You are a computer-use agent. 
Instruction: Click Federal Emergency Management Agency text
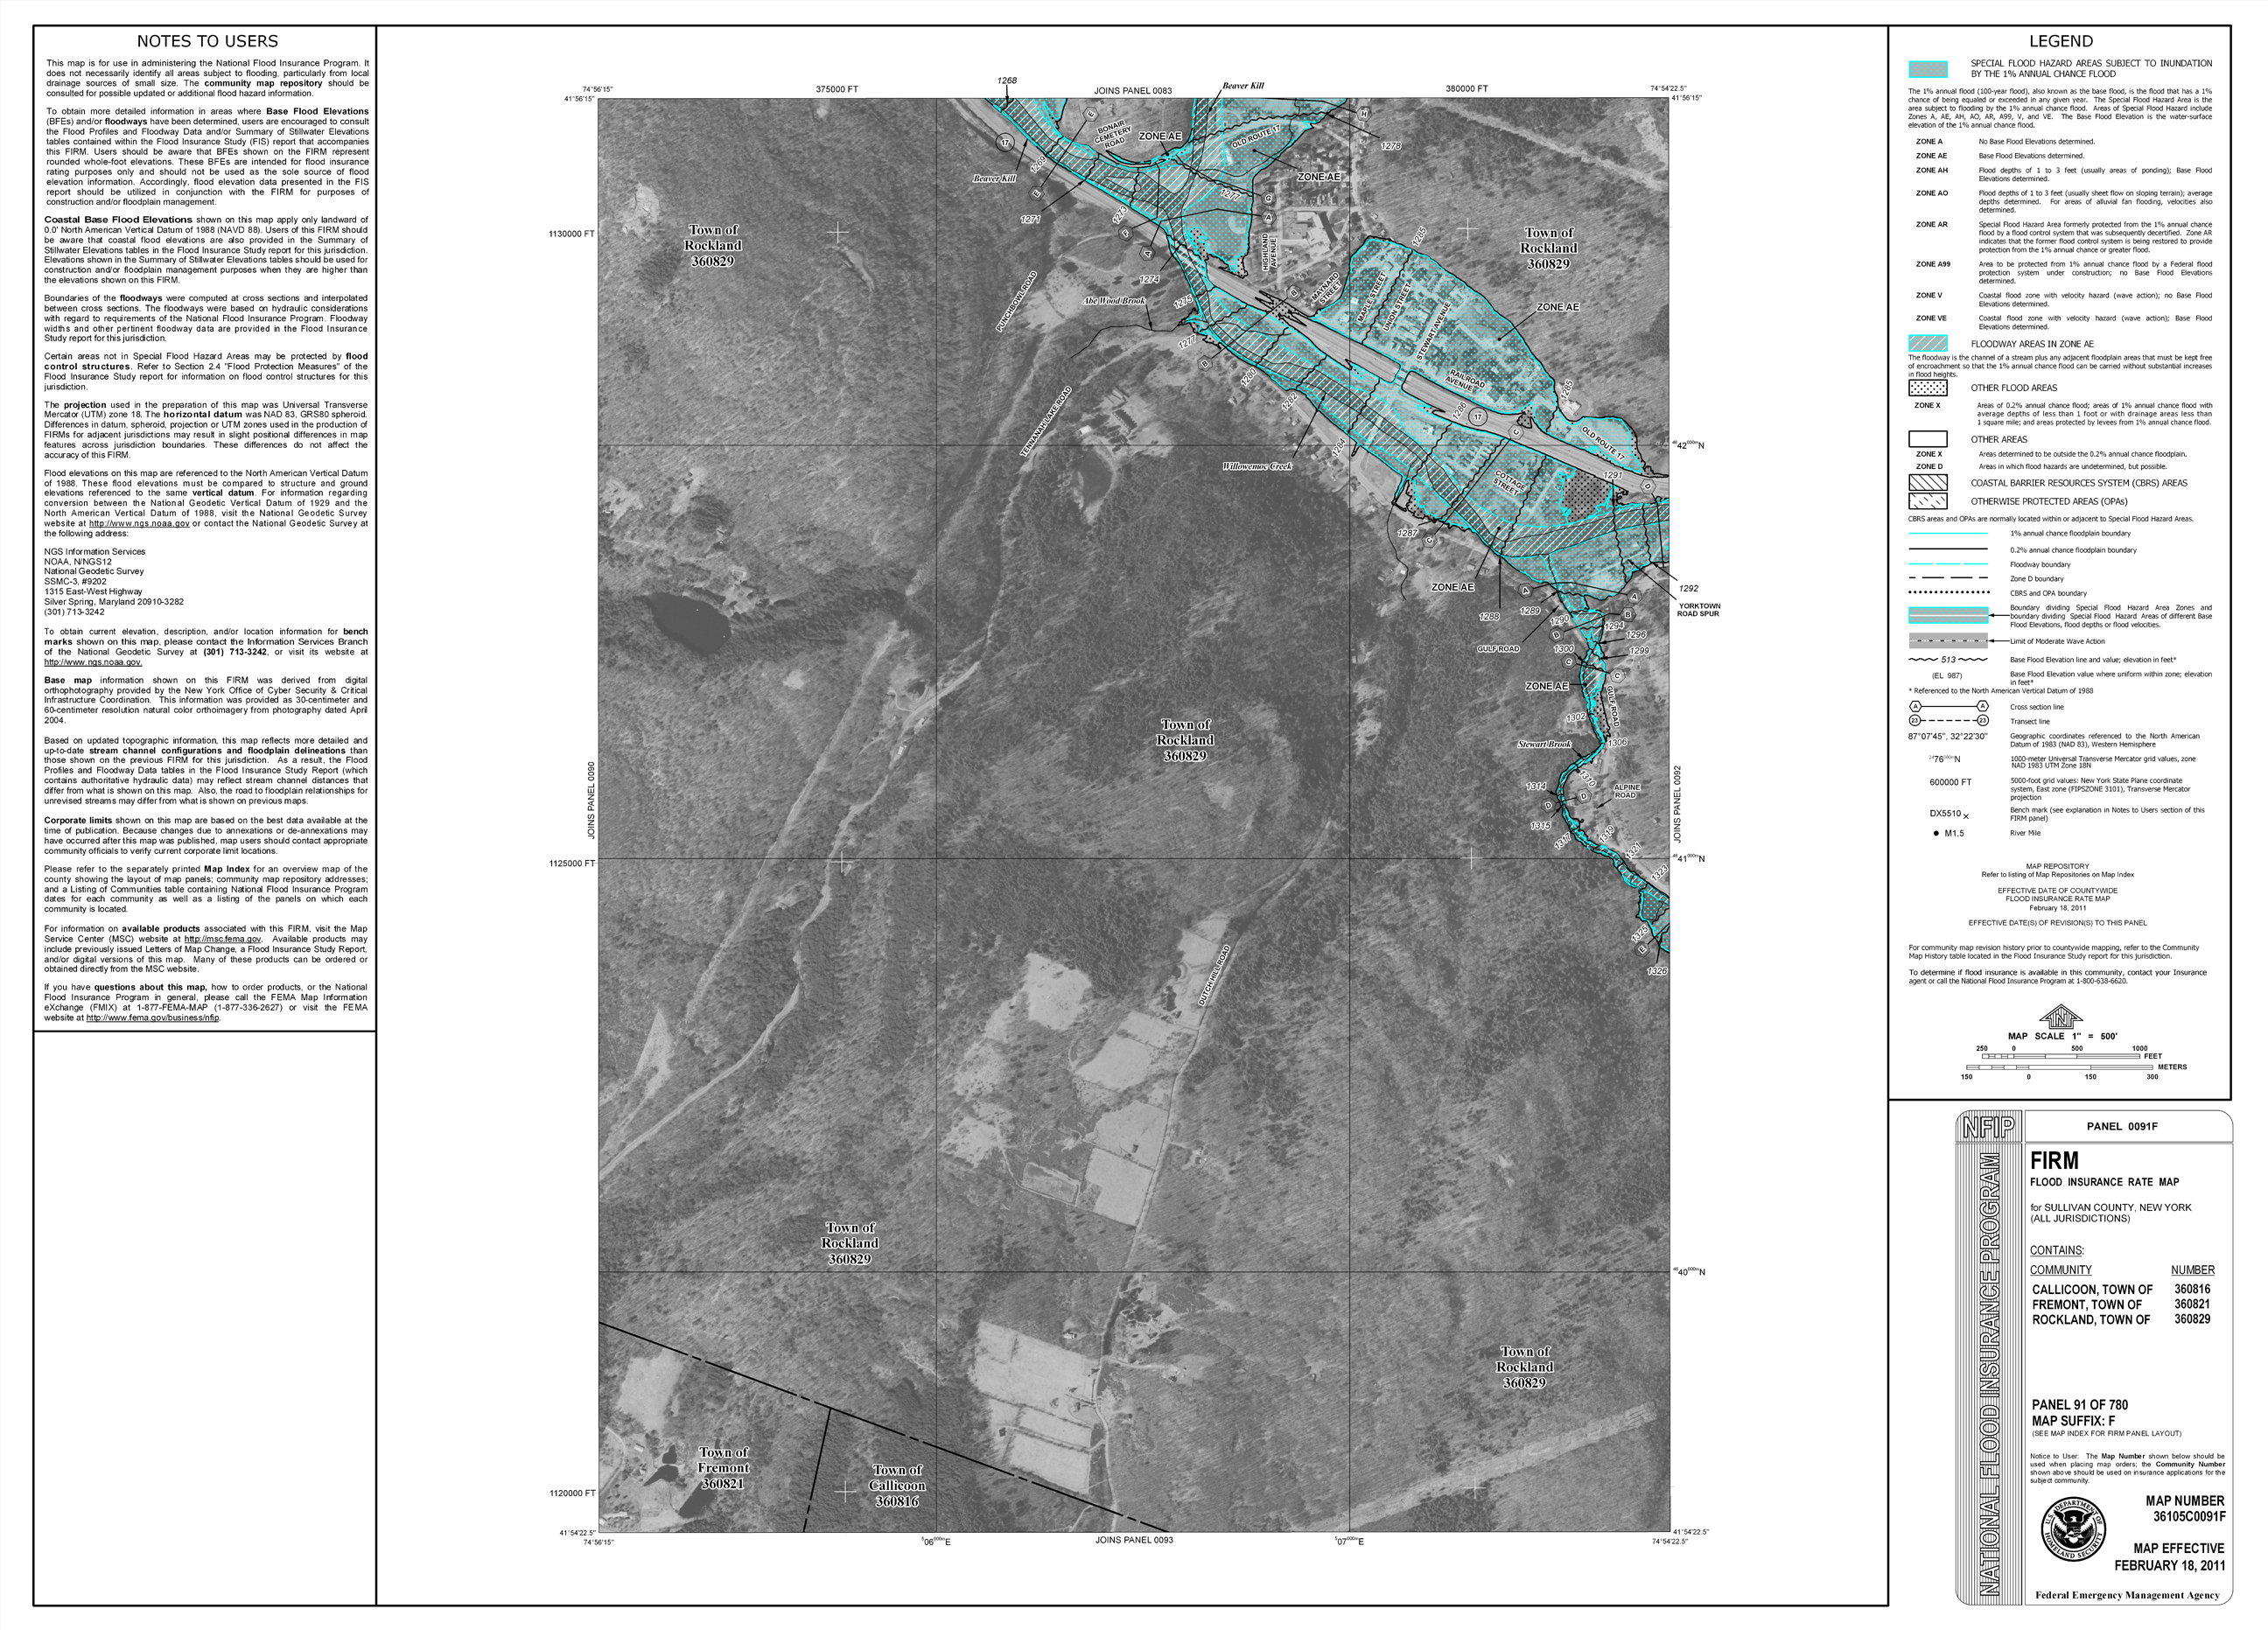point(2127,1595)
